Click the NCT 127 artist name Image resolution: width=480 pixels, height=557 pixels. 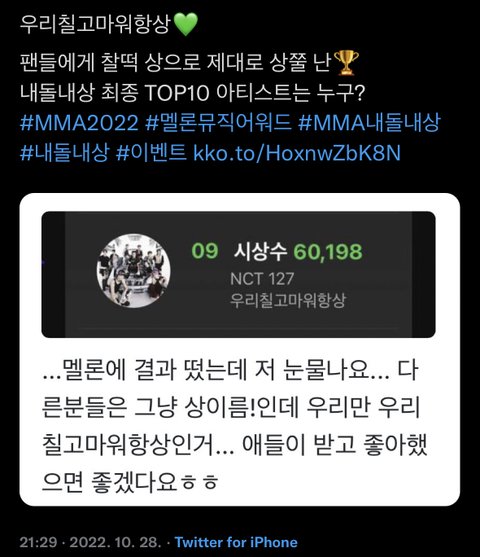262,278
